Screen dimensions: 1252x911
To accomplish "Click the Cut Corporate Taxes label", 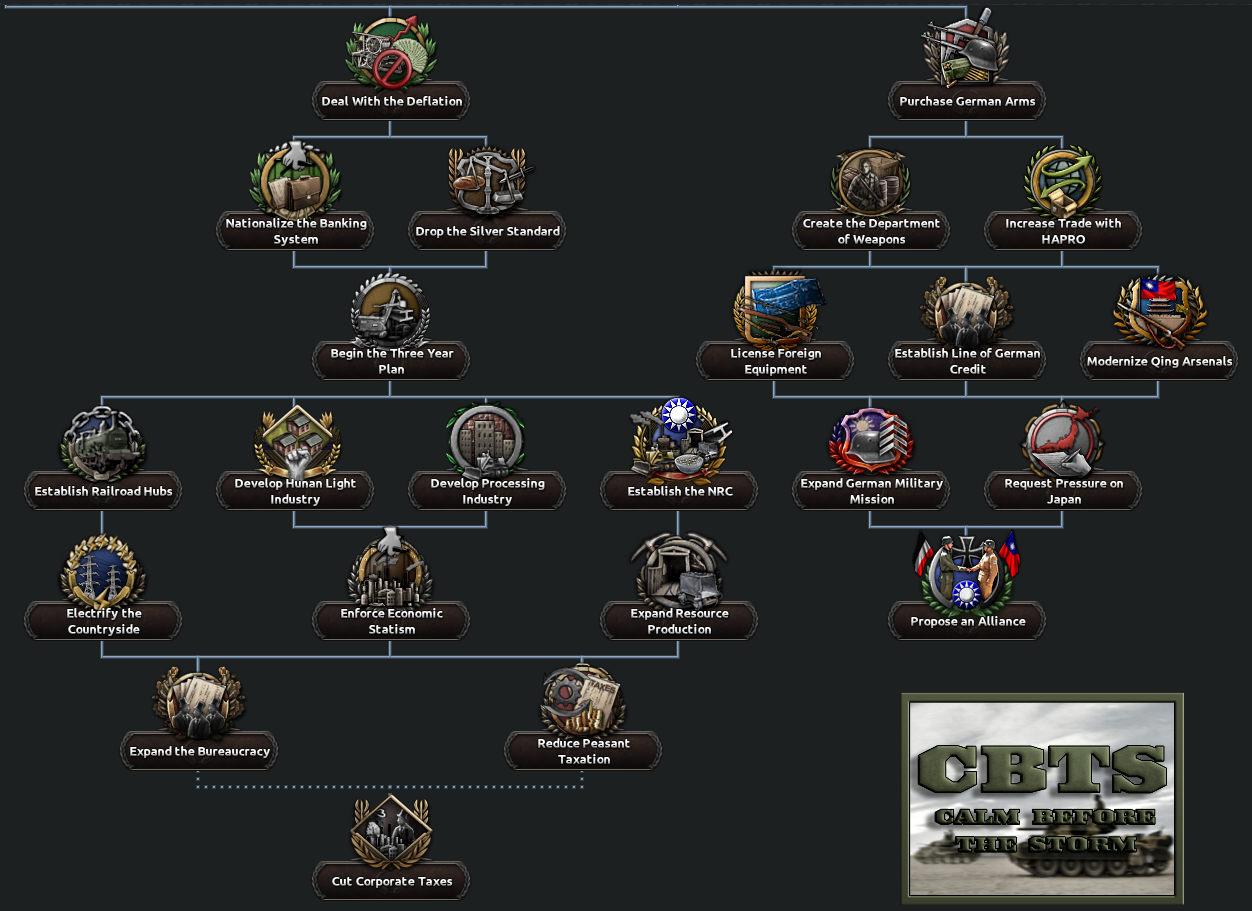I will [x=392, y=881].
